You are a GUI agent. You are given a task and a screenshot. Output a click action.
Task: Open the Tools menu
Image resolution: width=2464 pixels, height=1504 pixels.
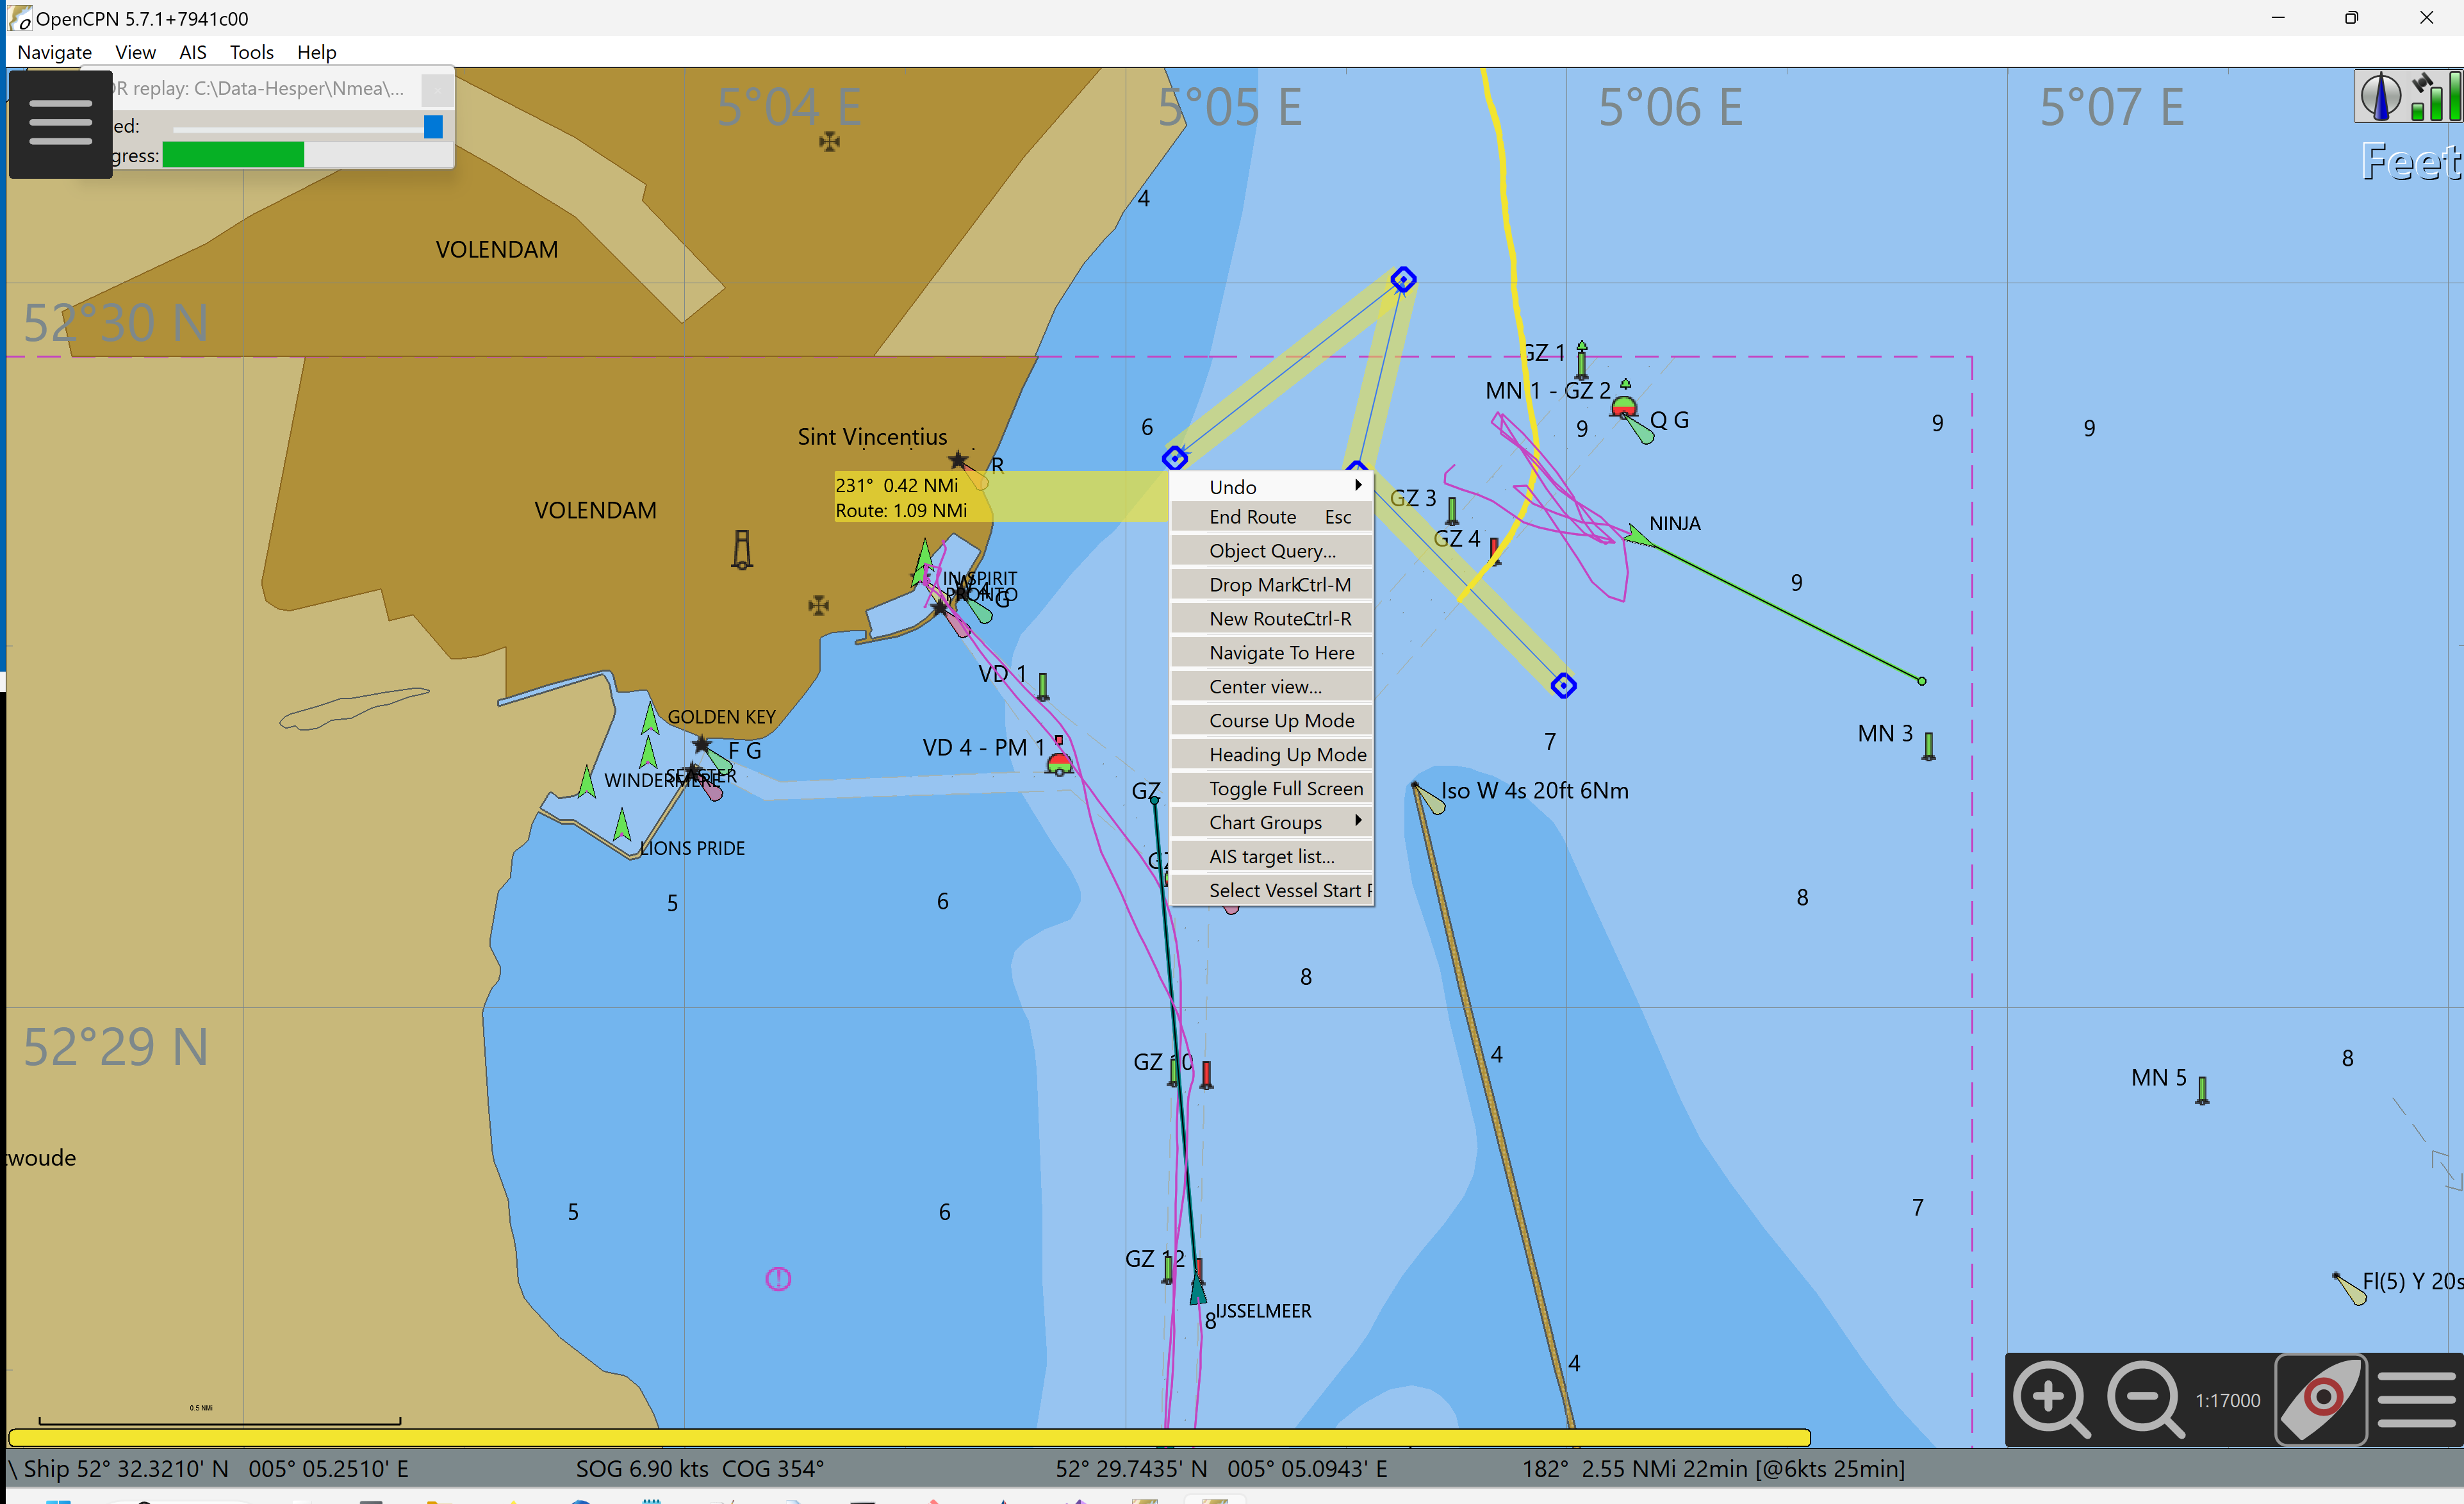251,52
